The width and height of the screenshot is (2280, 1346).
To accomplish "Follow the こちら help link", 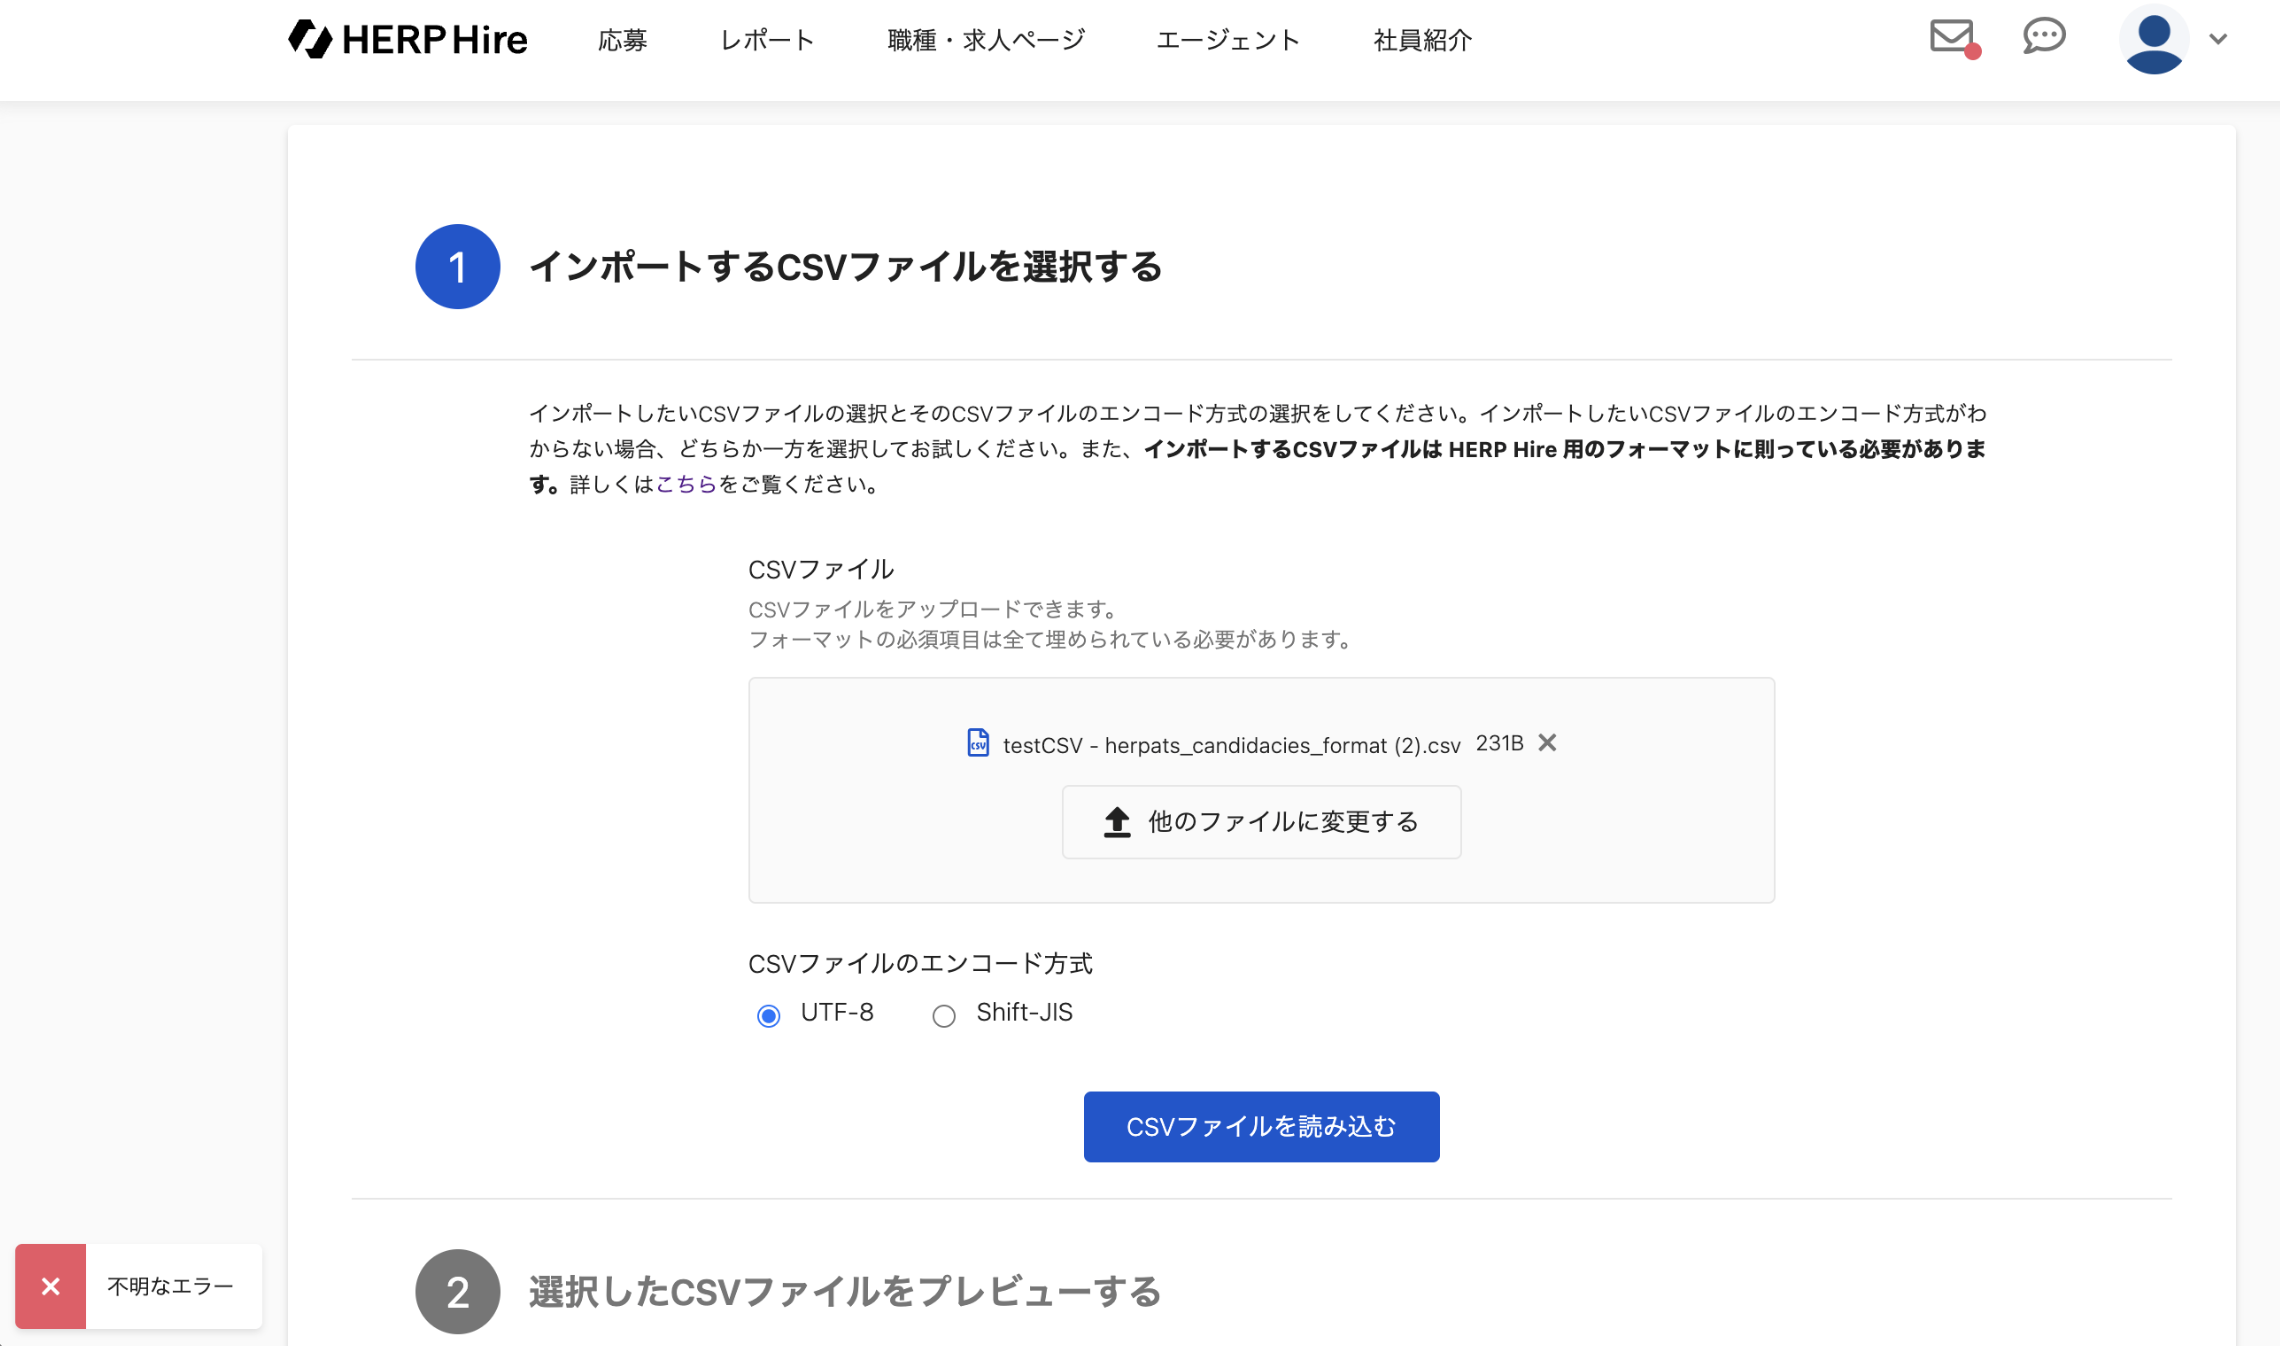I will [686, 485].
